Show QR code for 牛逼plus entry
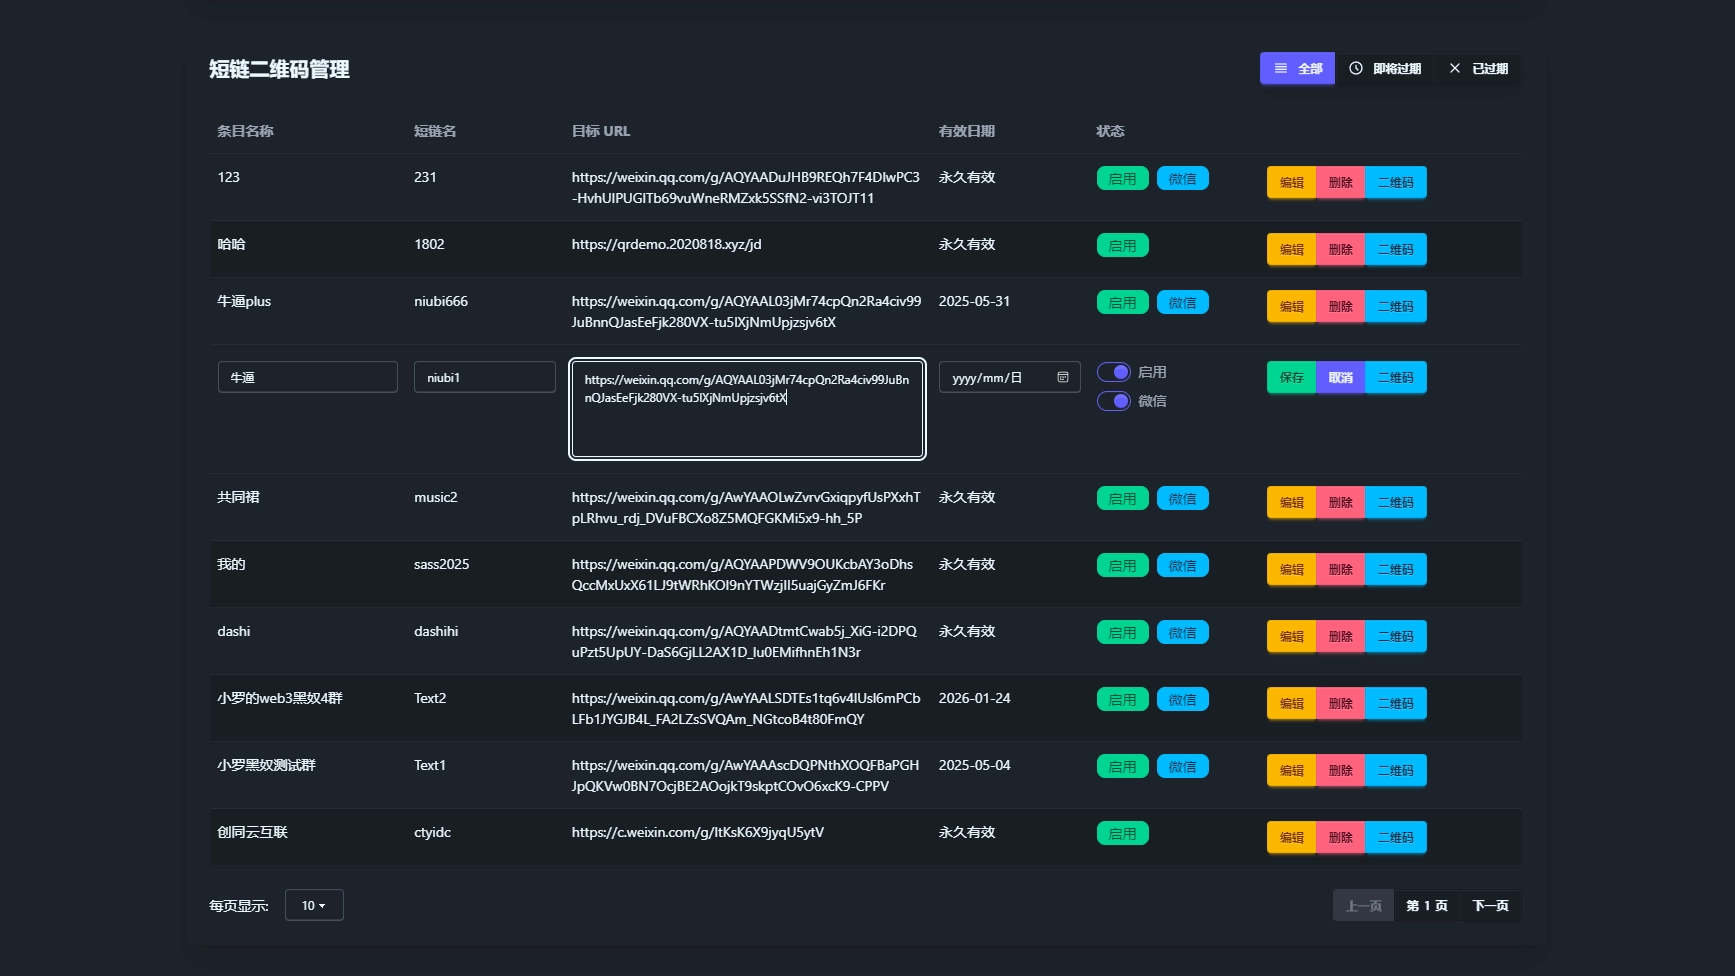This screenshot has width=1735, height=976. coord(1395,307)
